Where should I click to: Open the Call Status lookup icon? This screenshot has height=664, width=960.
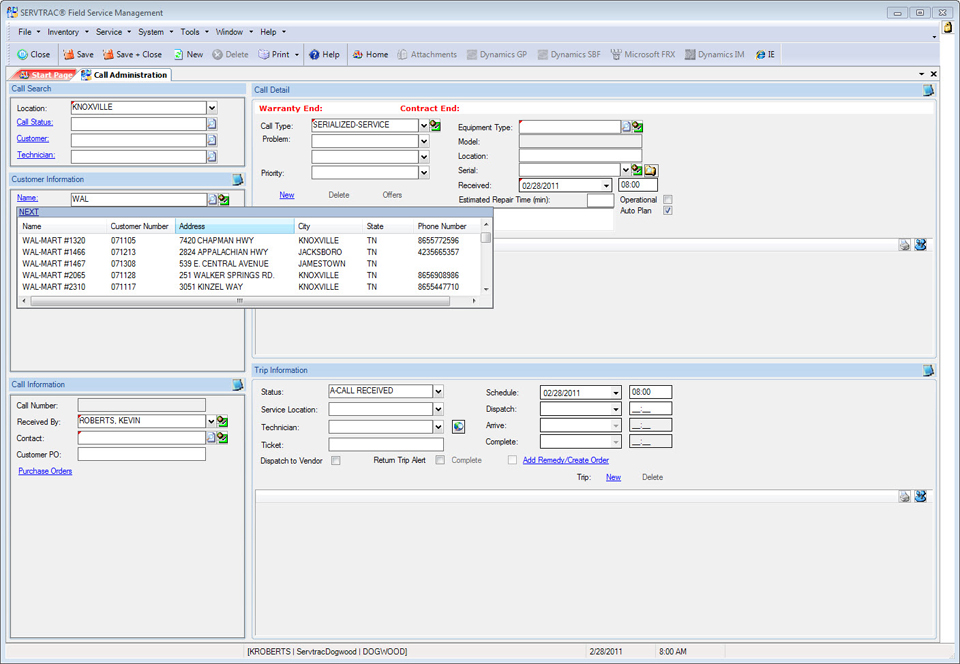click(212, 124)
